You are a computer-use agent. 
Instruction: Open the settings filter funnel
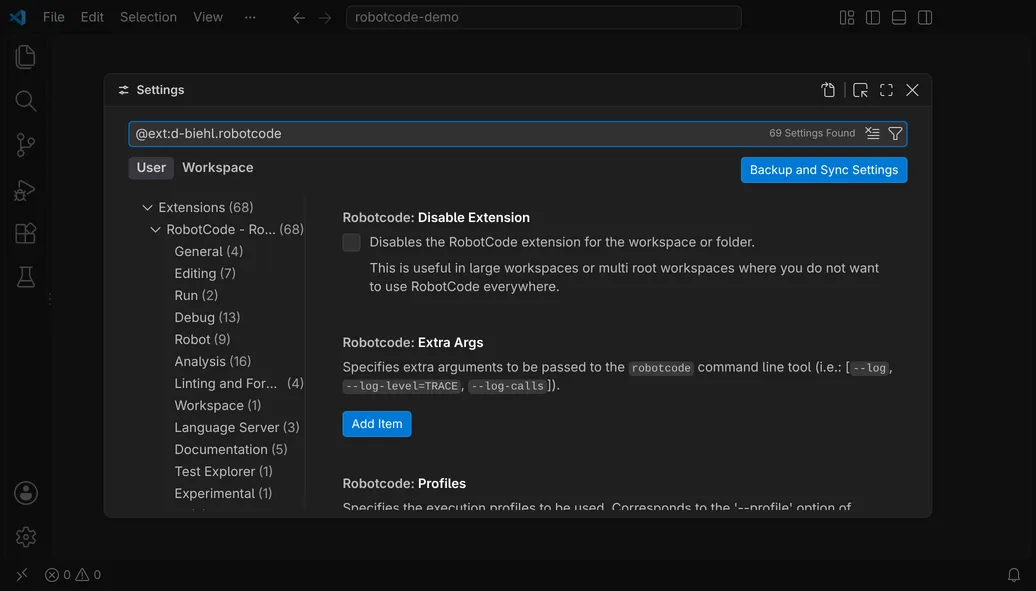coord(895,134)
